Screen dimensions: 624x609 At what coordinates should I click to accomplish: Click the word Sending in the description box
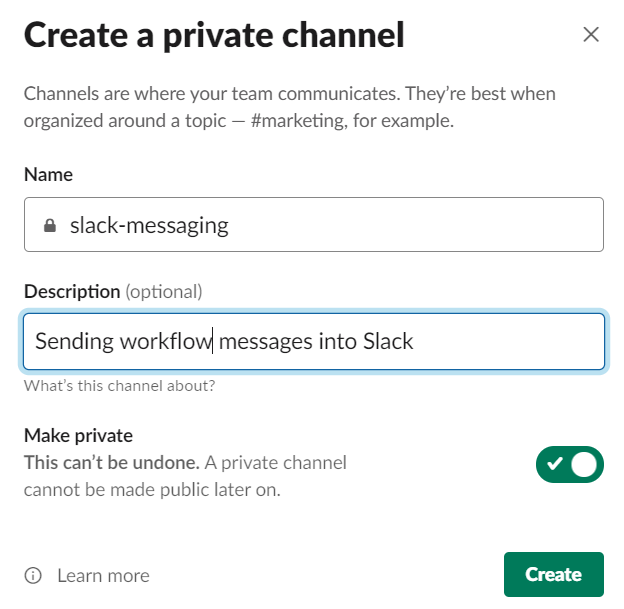tap(74, 342)
